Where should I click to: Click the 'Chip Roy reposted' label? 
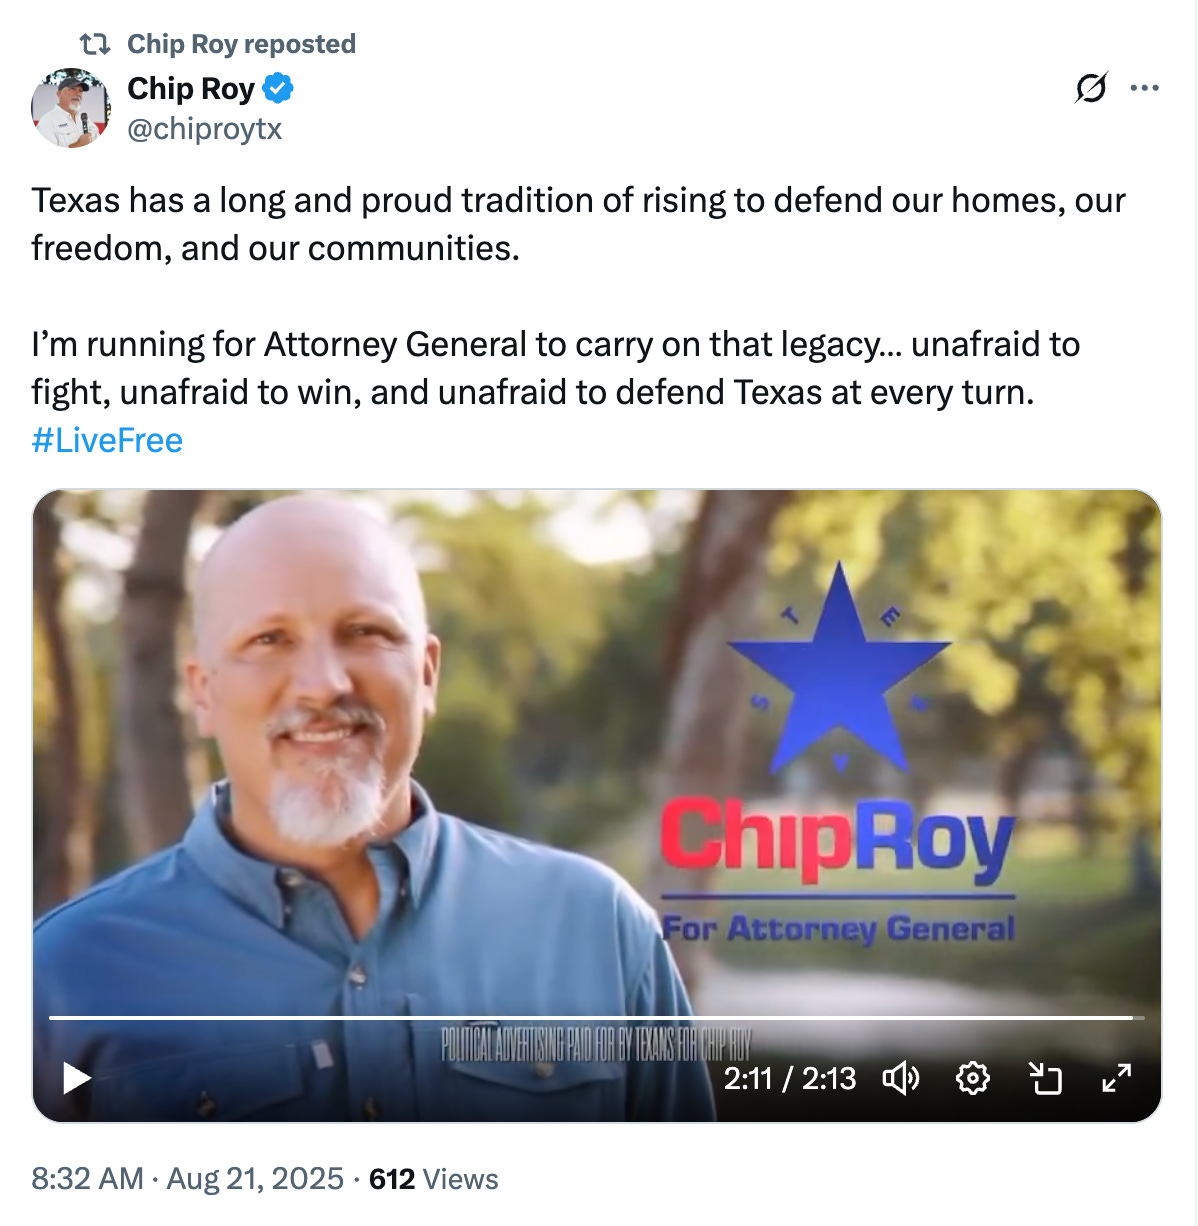tap(241, 44)
